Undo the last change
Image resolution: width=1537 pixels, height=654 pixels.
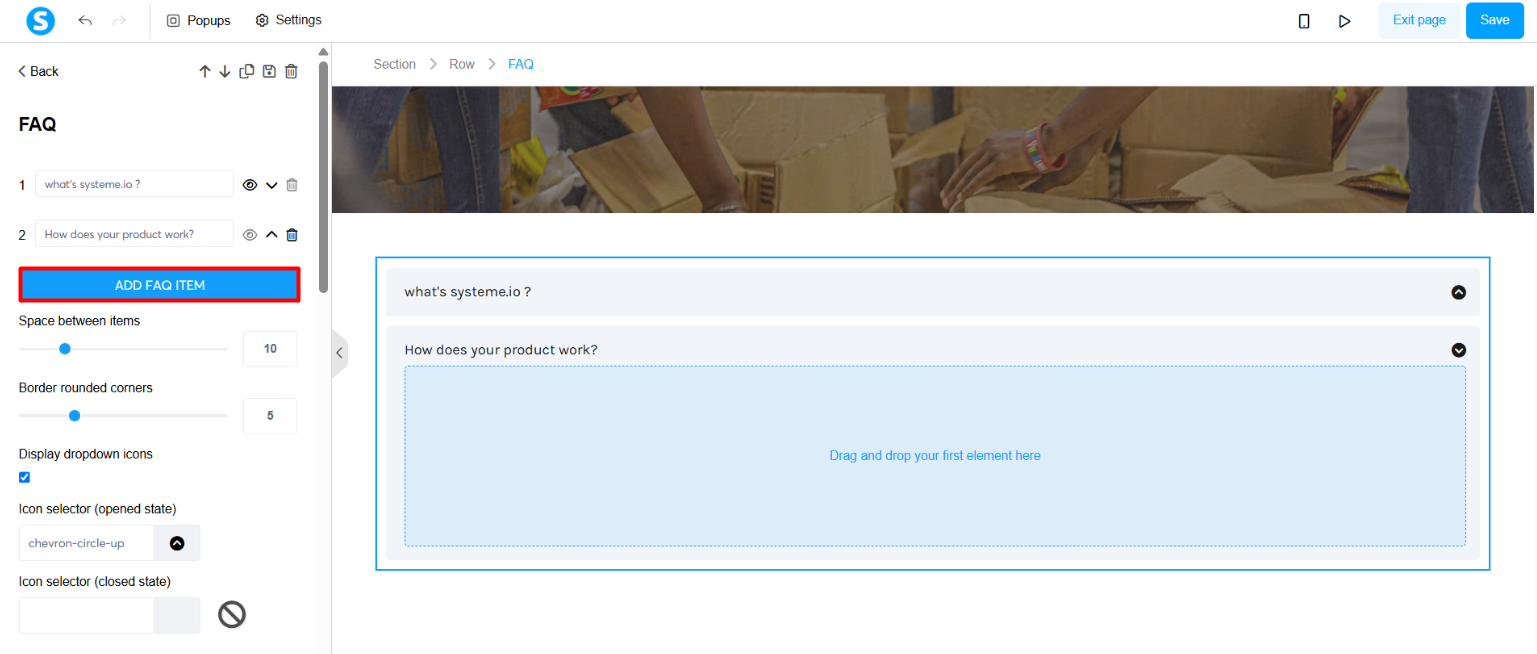(85, 20)
